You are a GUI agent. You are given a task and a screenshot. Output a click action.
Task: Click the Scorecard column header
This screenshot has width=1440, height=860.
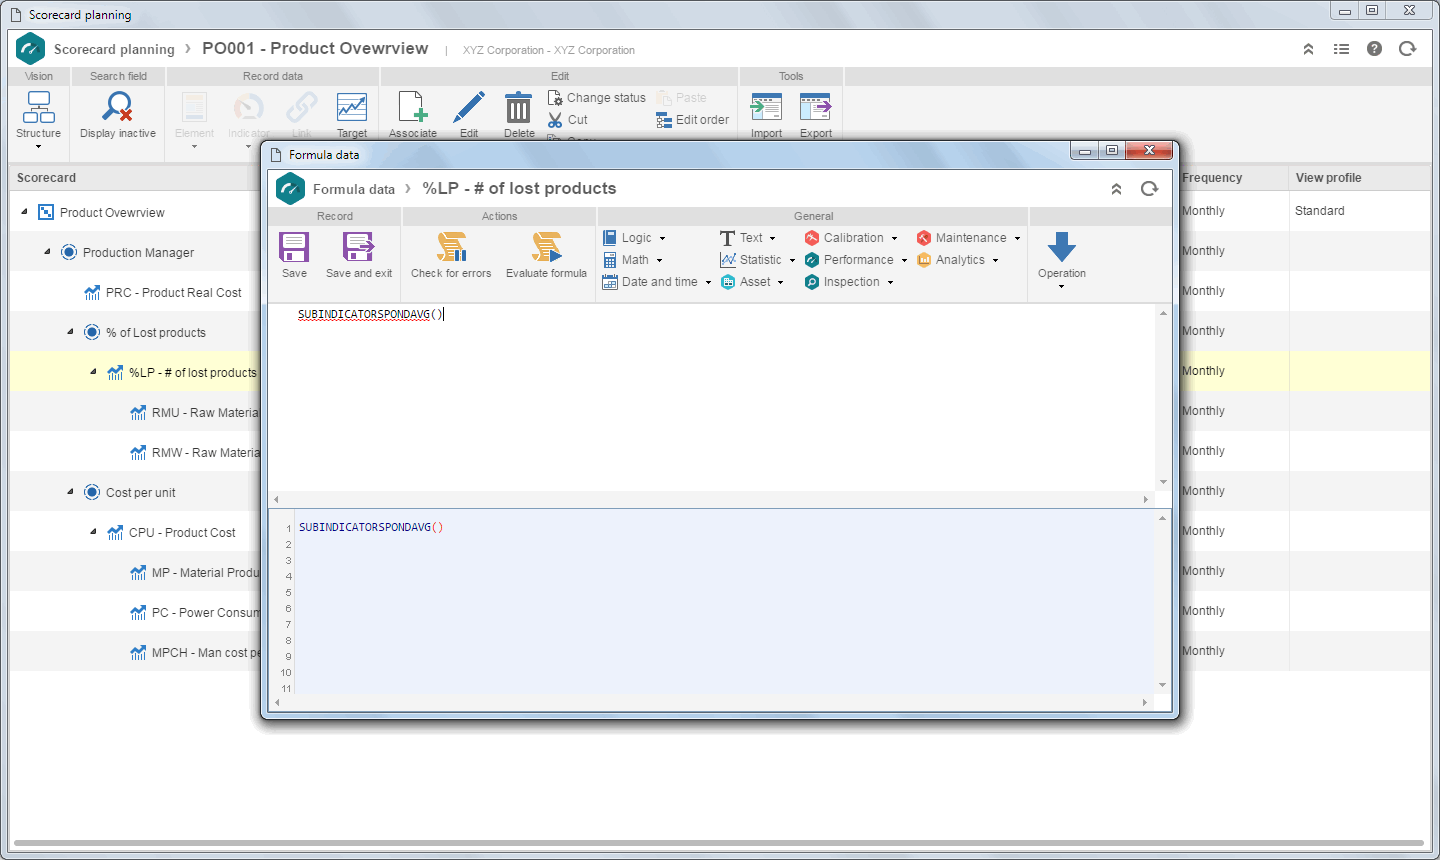point(135,178)
